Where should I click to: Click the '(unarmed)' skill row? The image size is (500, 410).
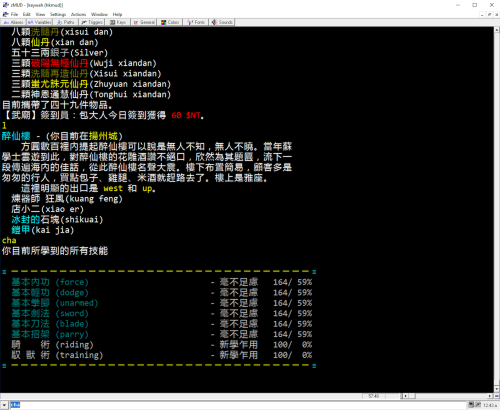click(162, 303)
